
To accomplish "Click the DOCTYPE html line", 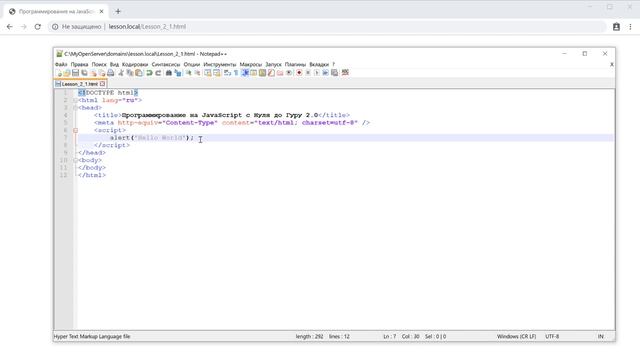I will pyautogui.click(x=108, y=93).
